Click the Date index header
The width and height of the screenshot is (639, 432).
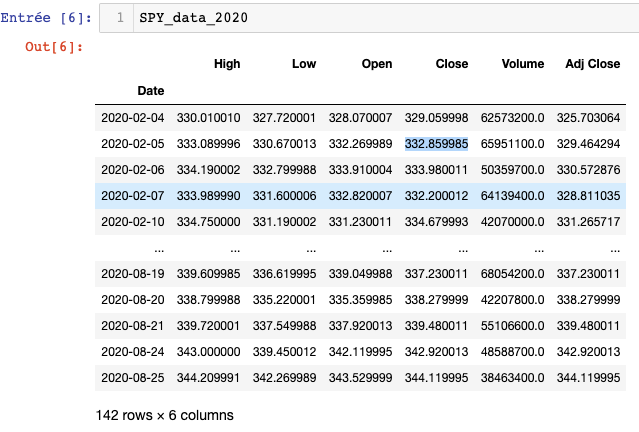coord(150,90)
